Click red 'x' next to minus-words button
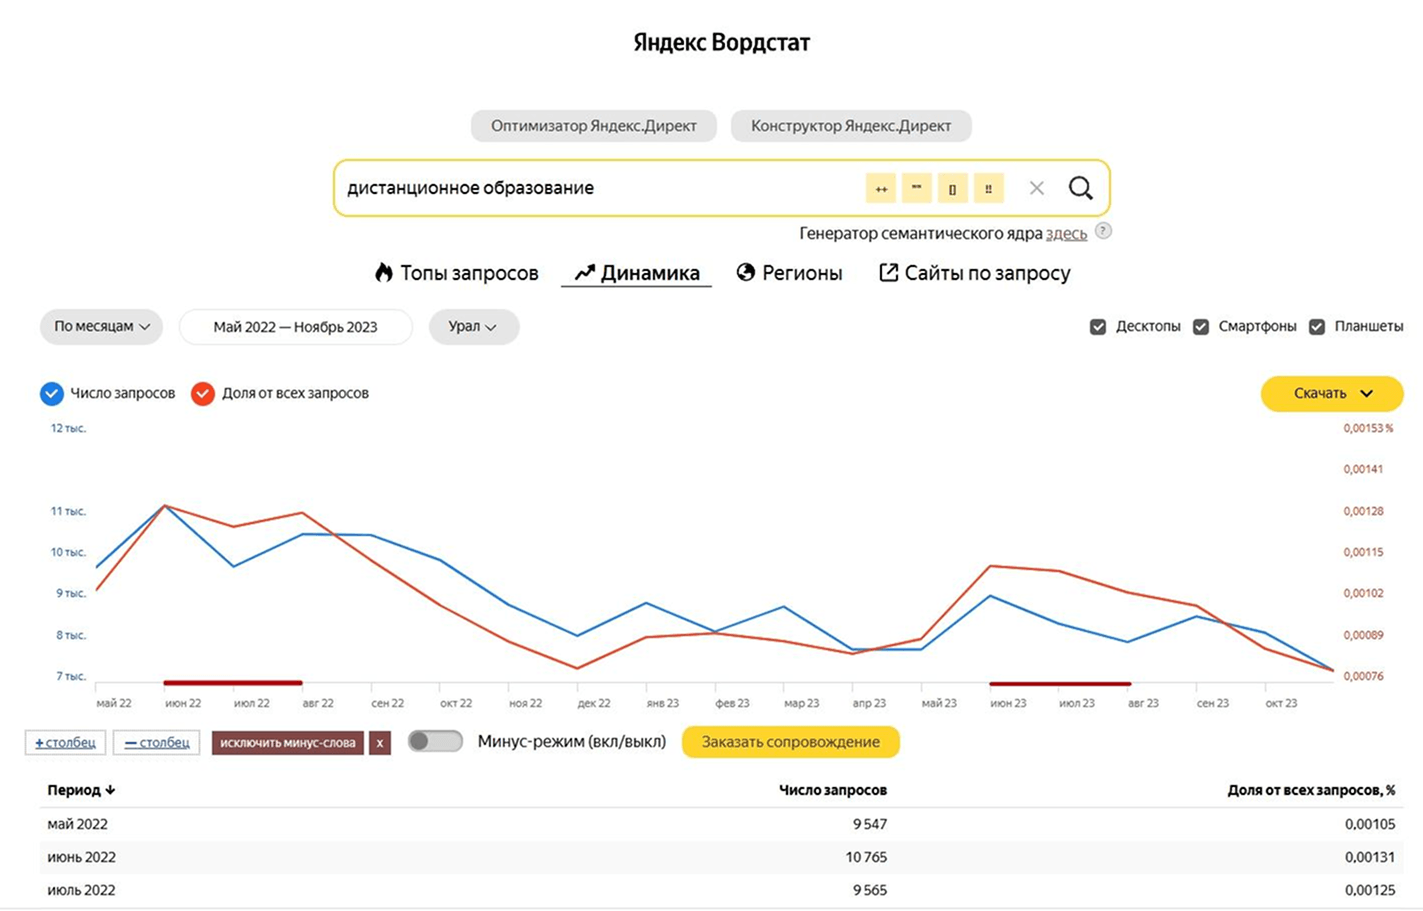Screen dimensions: 1423x911 click(380, 743)
